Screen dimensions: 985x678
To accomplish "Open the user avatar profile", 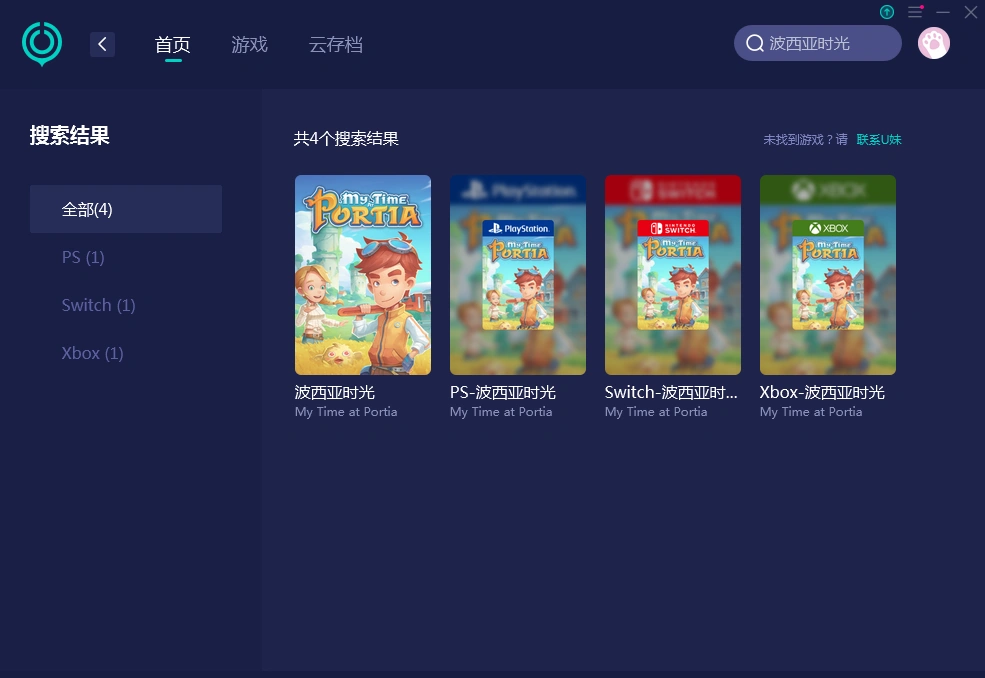I will pos(933,43).
